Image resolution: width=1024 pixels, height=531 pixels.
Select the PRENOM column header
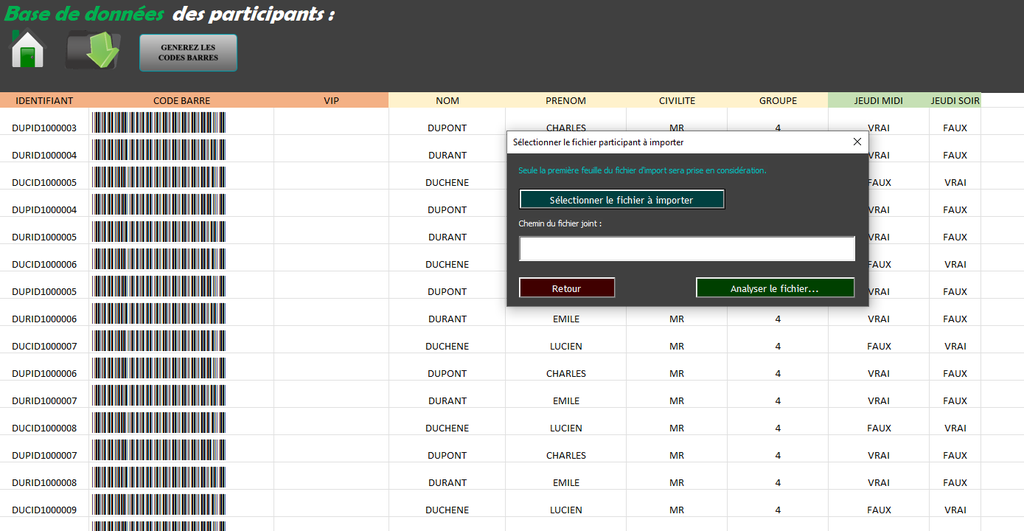[x=566, y=101]
